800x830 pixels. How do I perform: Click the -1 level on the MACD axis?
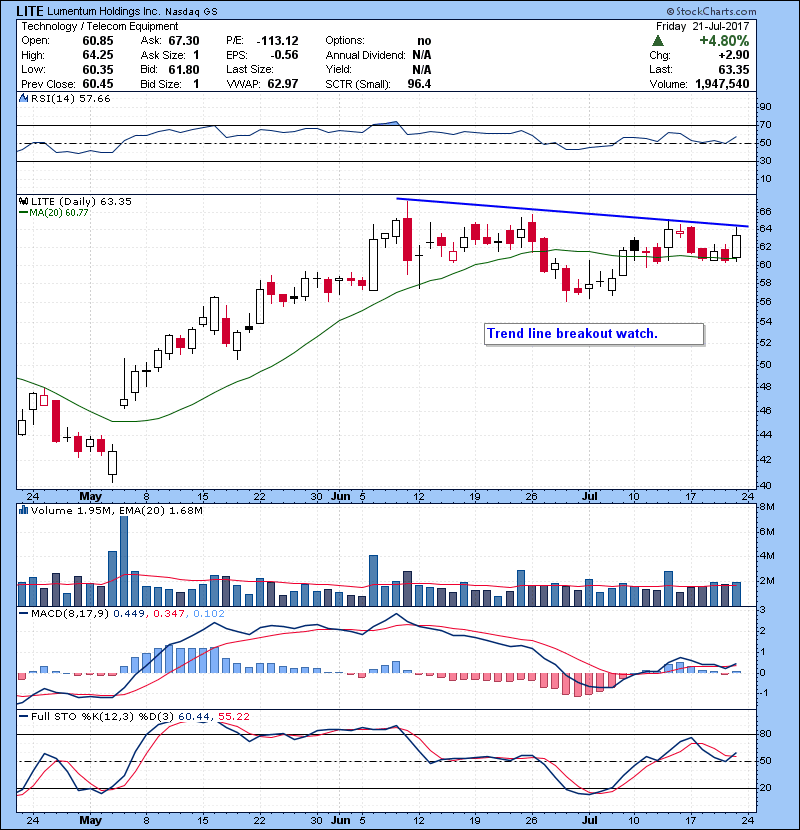pos(764,692)
